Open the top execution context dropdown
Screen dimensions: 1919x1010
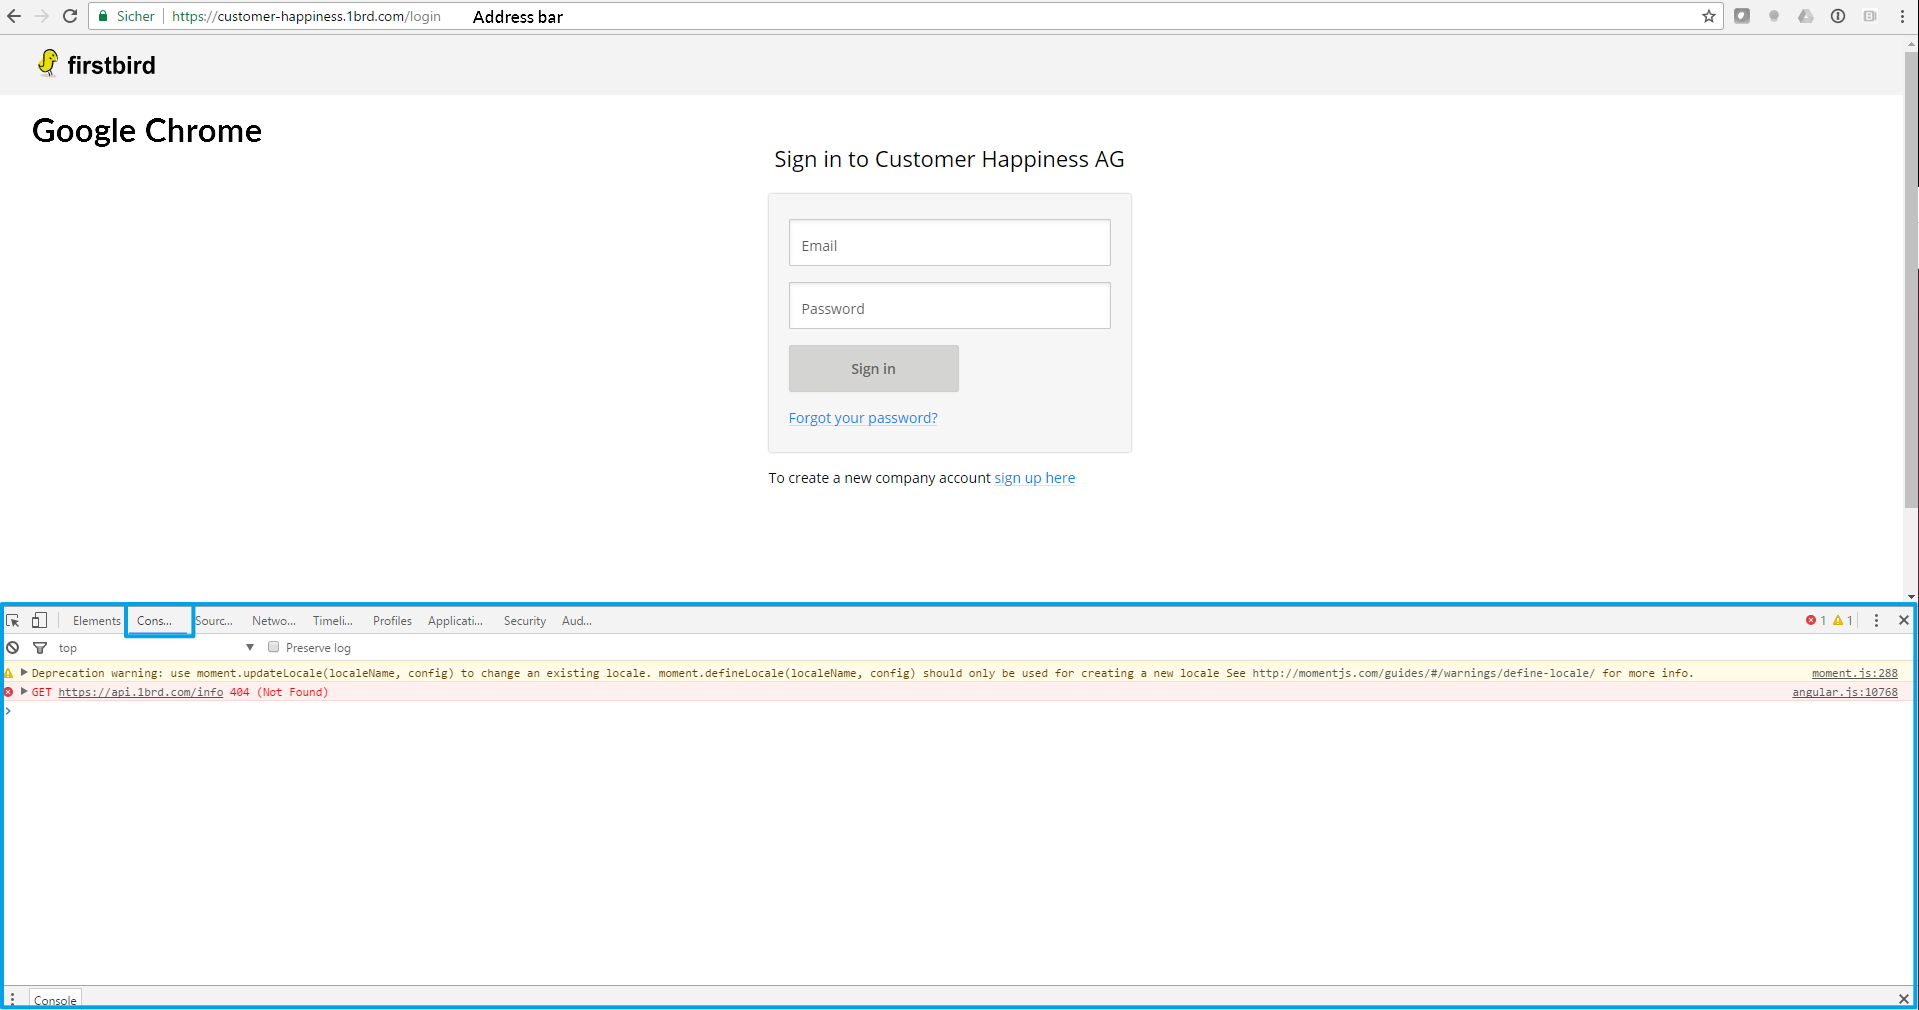tap(155, 648)
